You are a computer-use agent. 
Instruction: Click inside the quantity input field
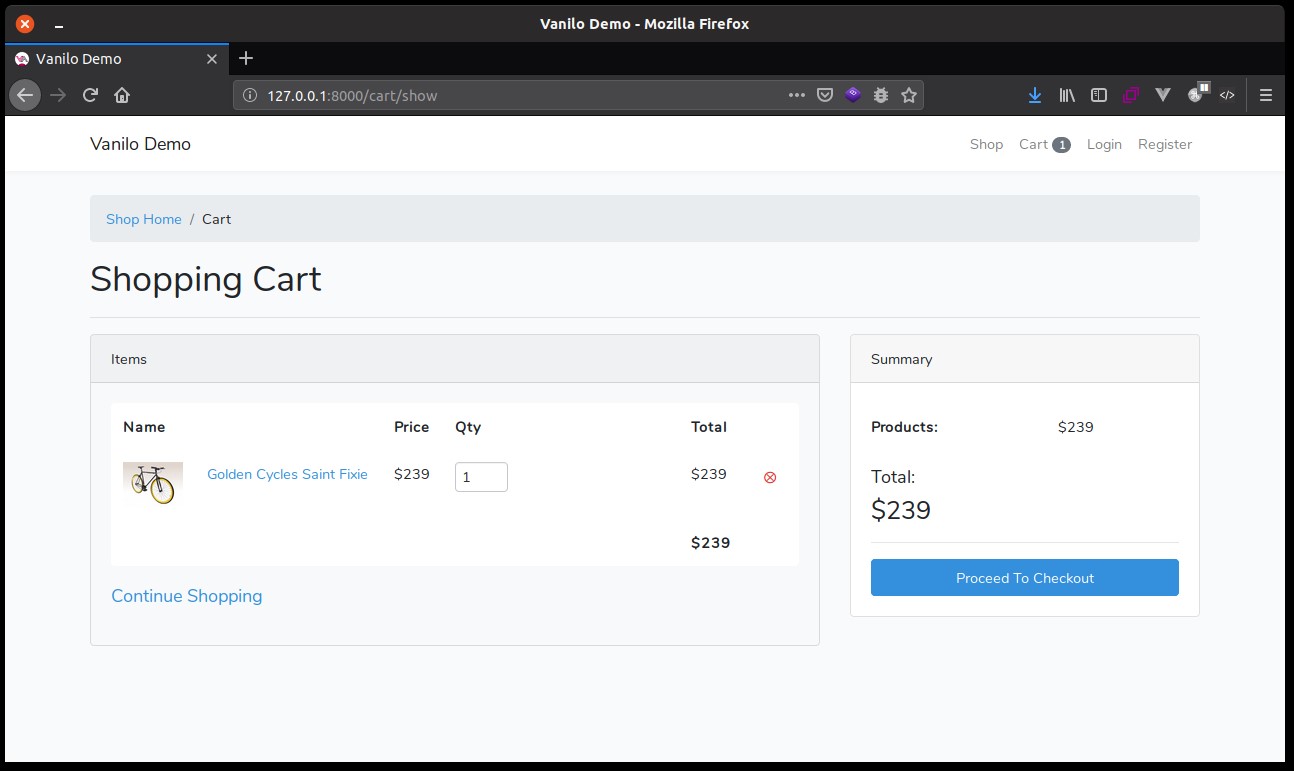pyautogui.click(x=481, y=477)
